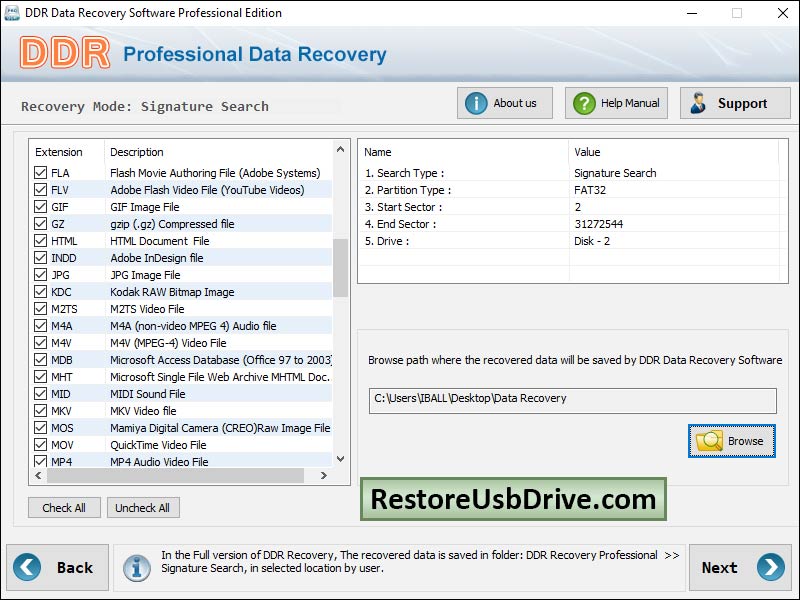This screenshot has width=800, height=600.
Task: Toggle the MID sound file checkbox
Action: pos(40,393)
